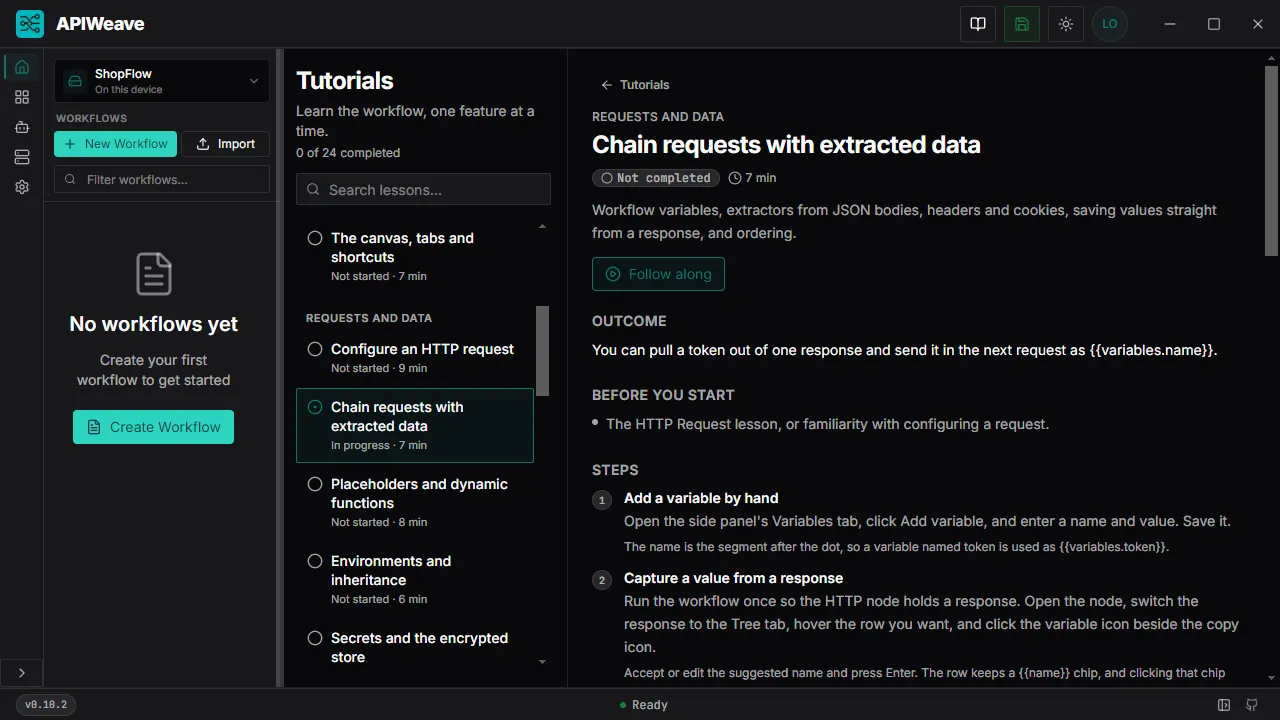
Task: Go back via Tutorials link
Action: (x=635, y=85)
